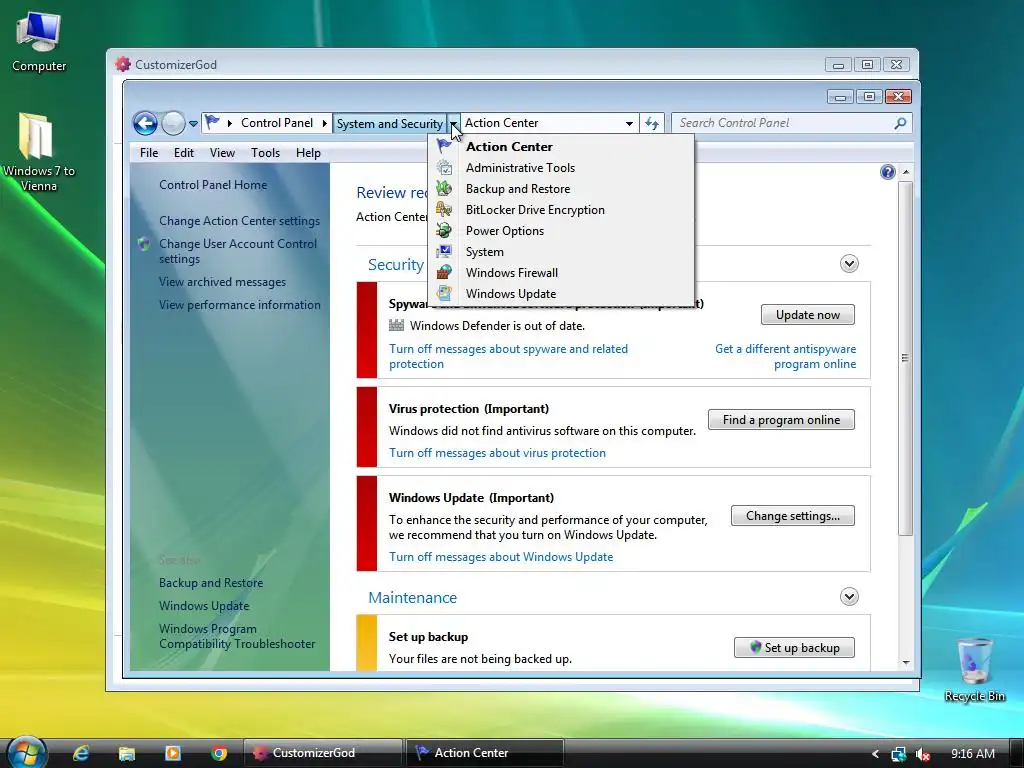Open the Windows Start orb
This screenshot has width=1024, height=768.
pos(26,752)
